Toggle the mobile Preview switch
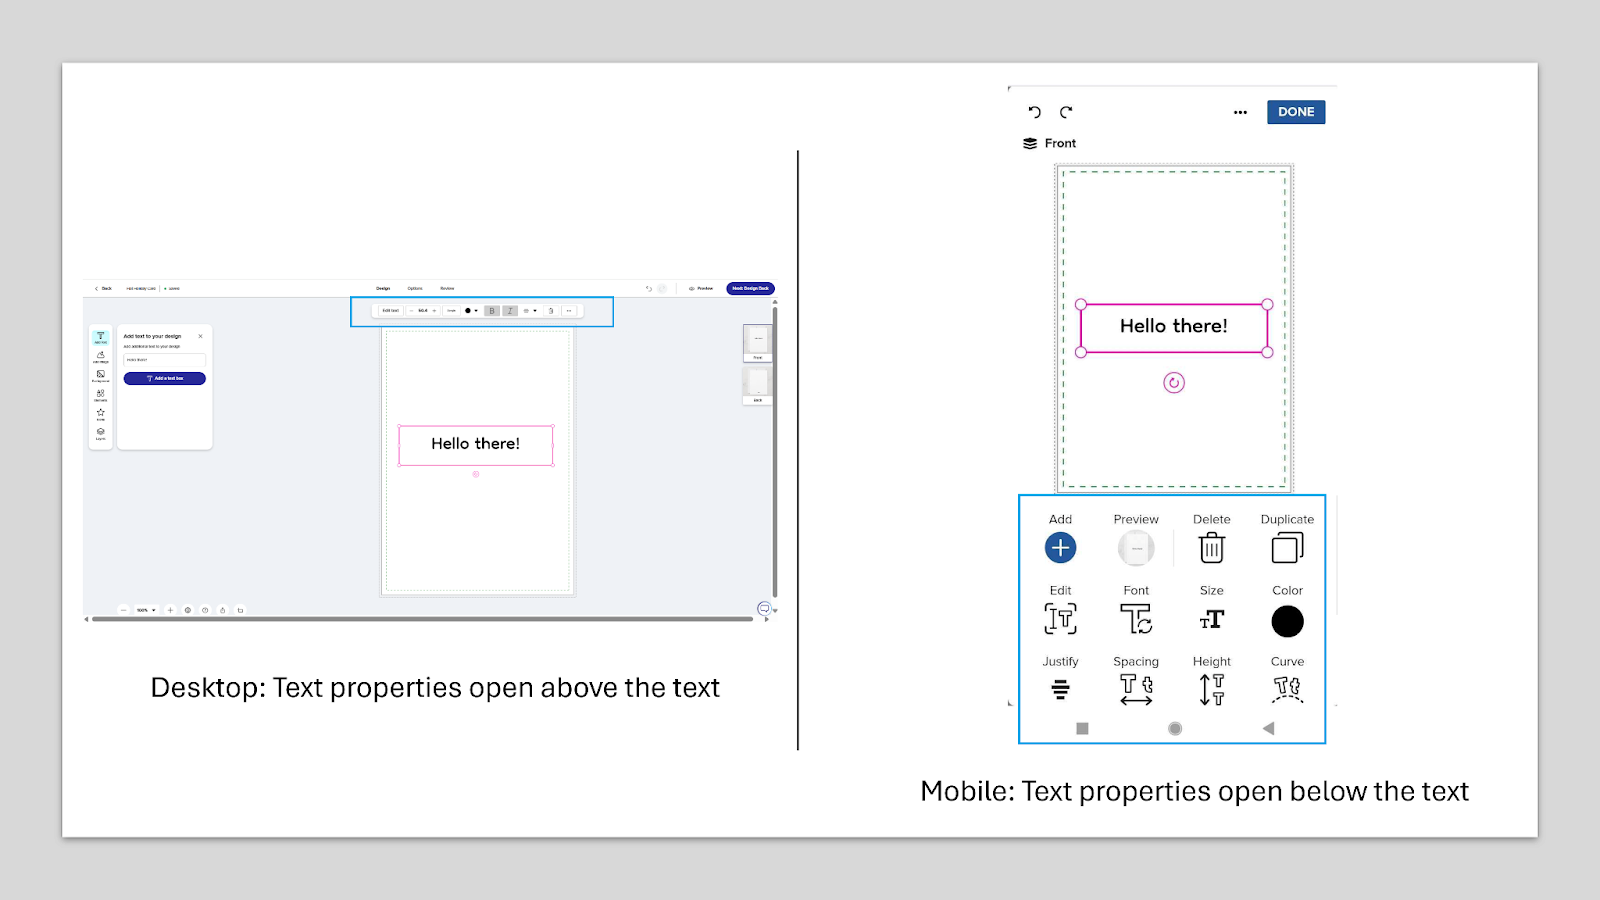This screenshot has width=1600, height=900. click(1136, 548)
